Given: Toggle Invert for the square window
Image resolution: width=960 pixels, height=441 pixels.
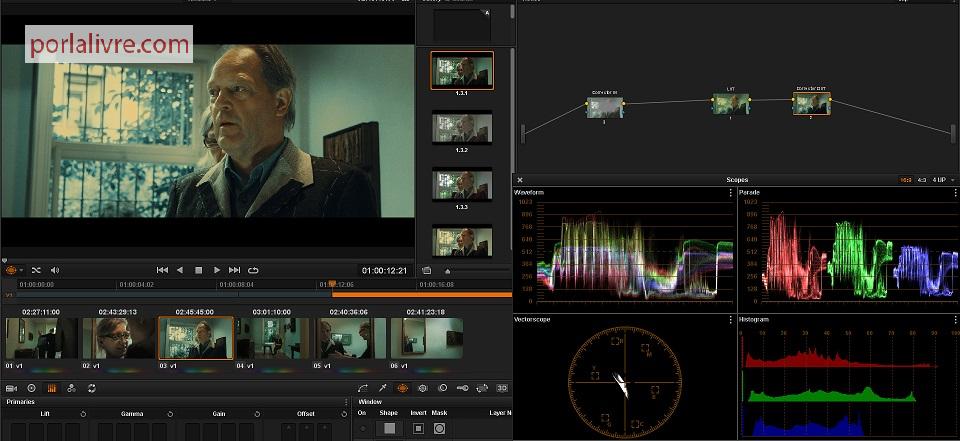Looking at the screenshot, I should (418, 429).
